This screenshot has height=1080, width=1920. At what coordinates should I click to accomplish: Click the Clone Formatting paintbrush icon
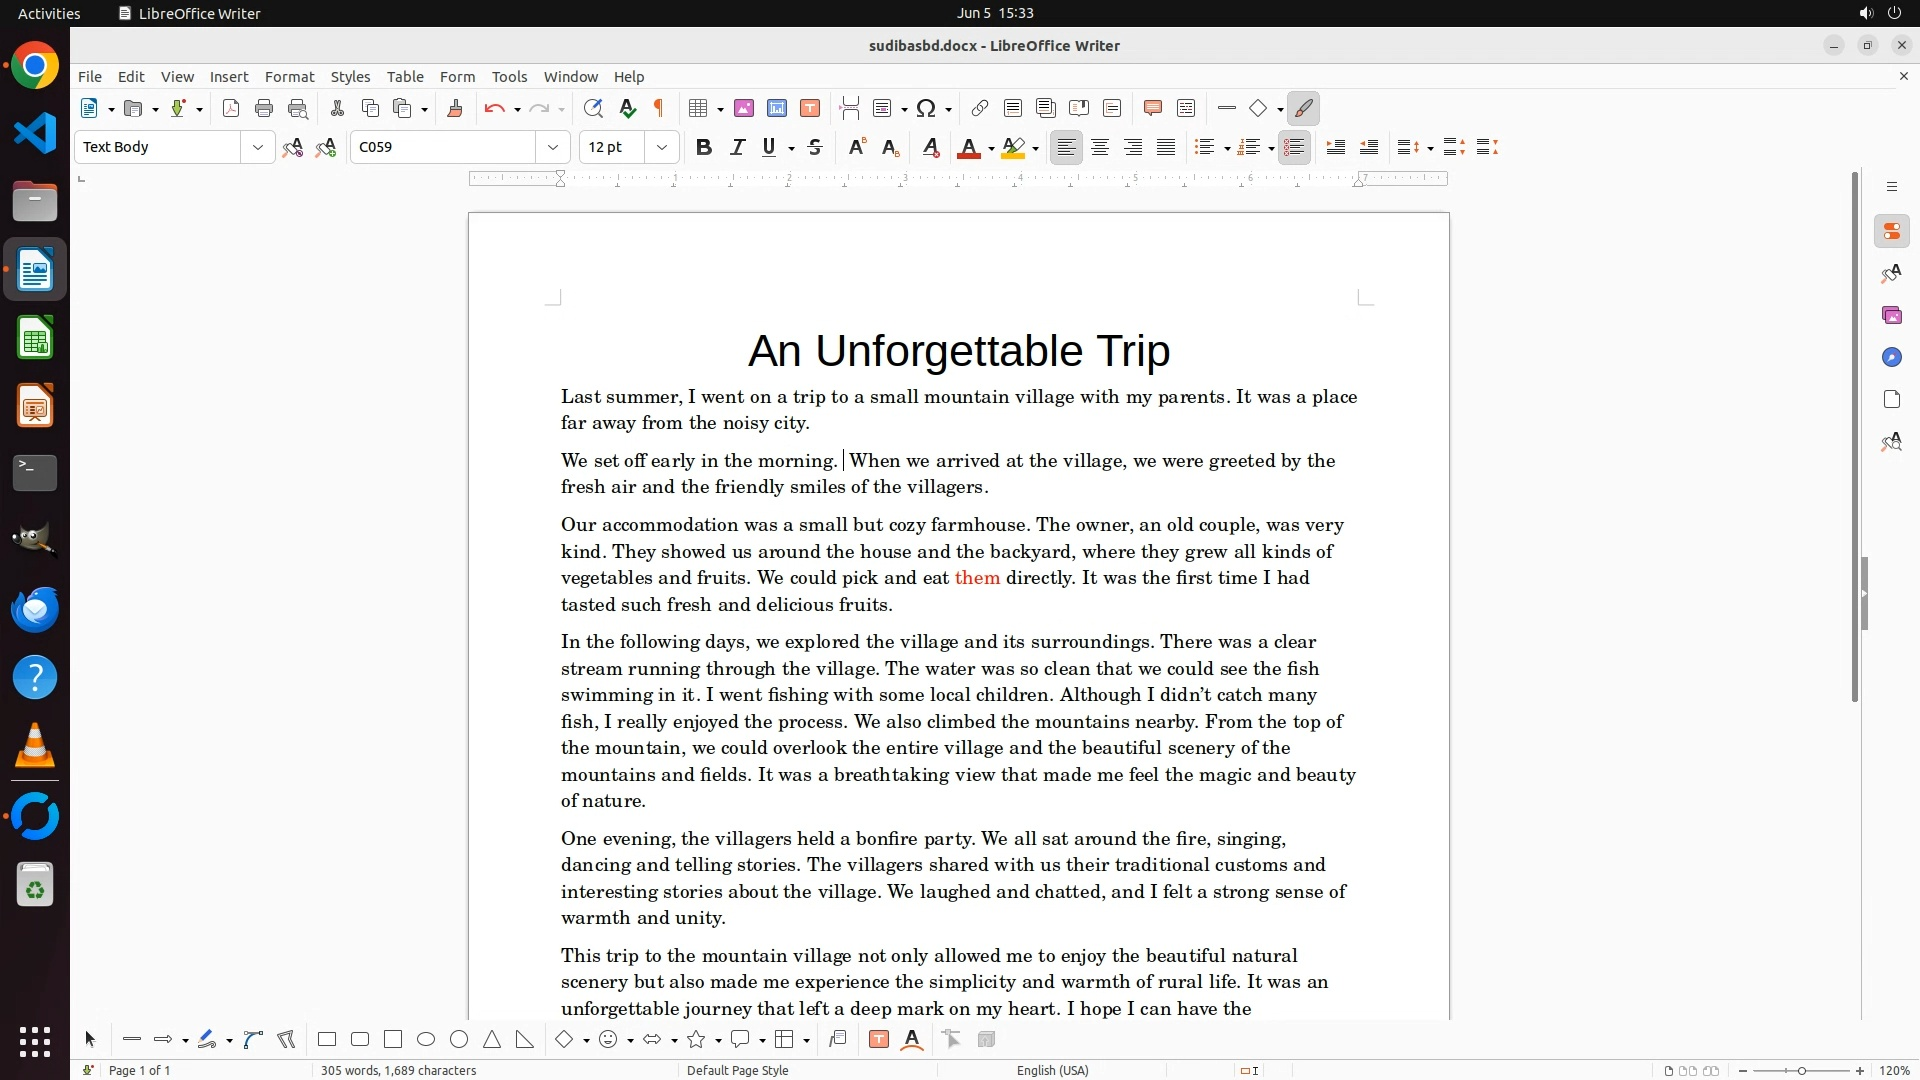(x=455, y=109)
